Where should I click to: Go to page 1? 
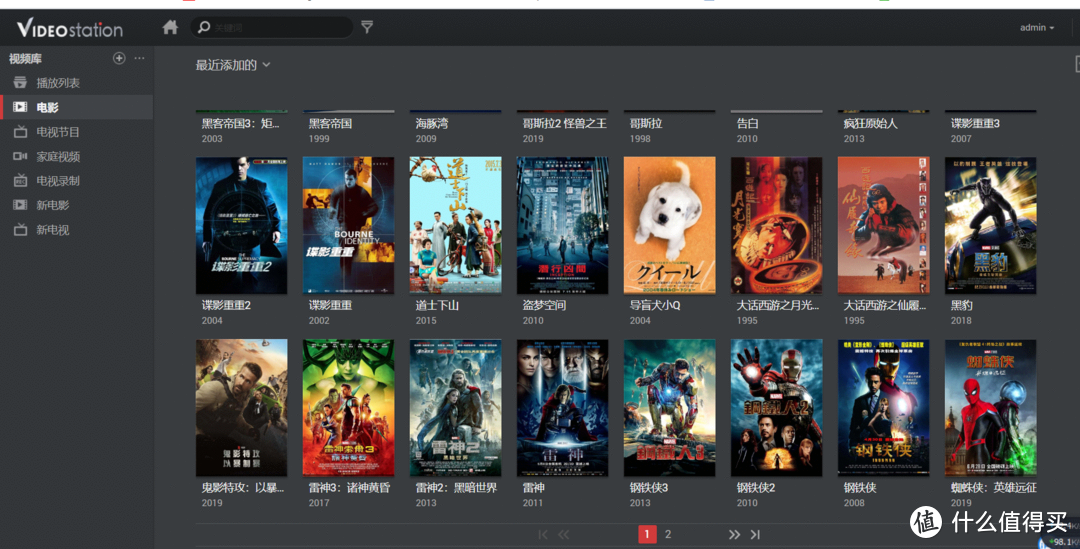pos(647,534)
